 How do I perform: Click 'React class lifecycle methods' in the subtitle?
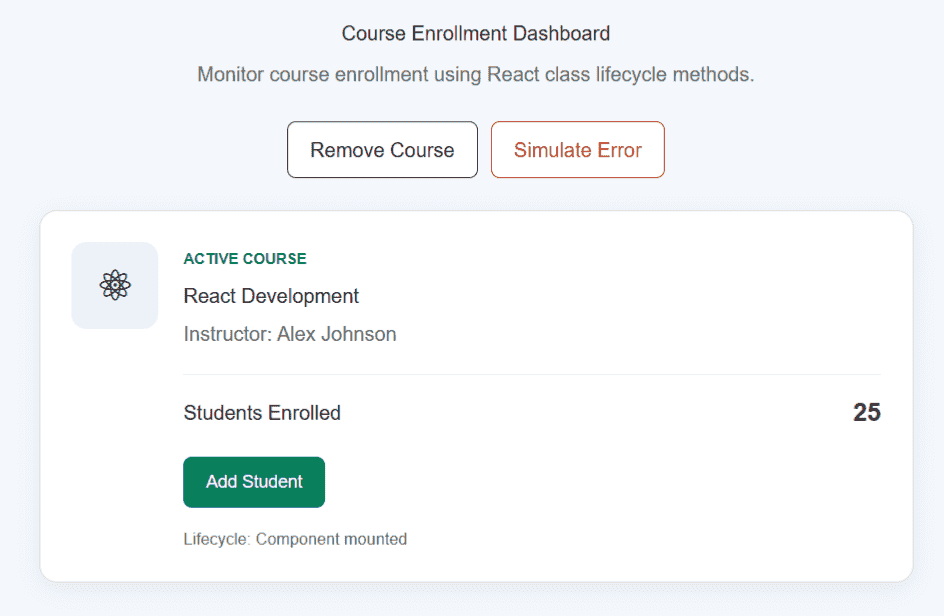tap(620, 75)
